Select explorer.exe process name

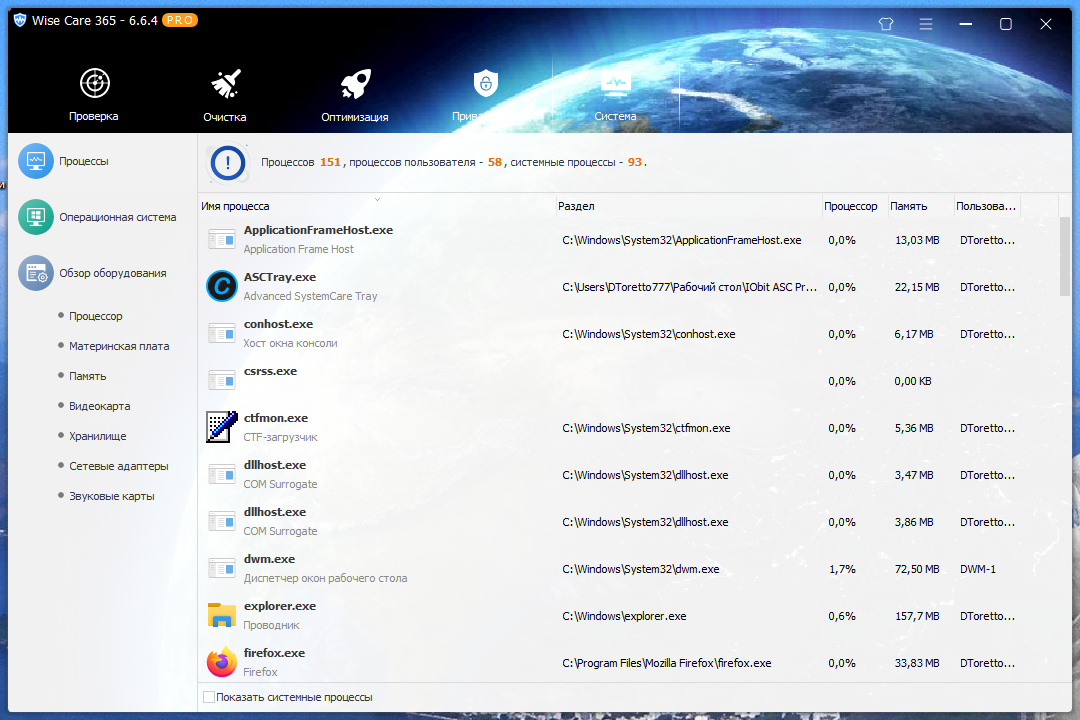tap(280, 606)
